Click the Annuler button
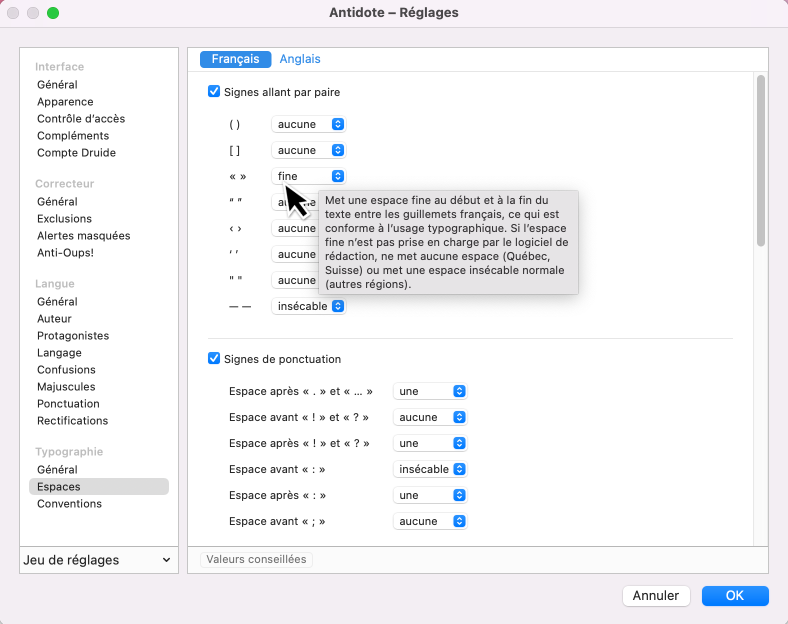The height and width of the screenshot is (624, 788). (656, 595)
